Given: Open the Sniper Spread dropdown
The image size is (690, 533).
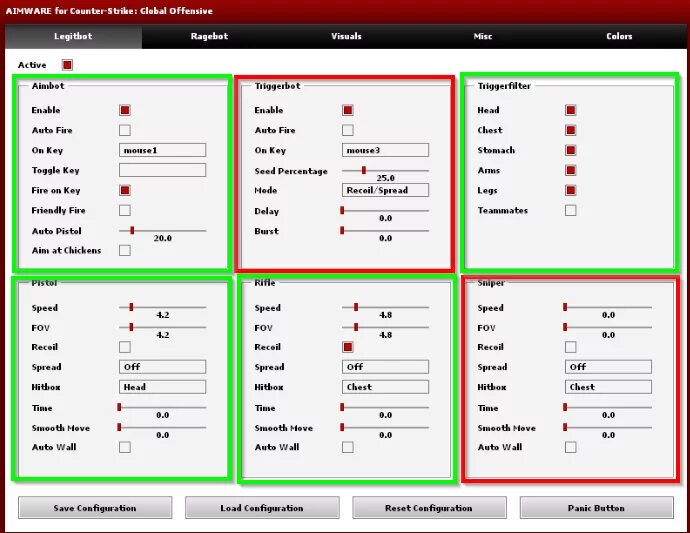Looking at the screenshot, I should 608,367.
